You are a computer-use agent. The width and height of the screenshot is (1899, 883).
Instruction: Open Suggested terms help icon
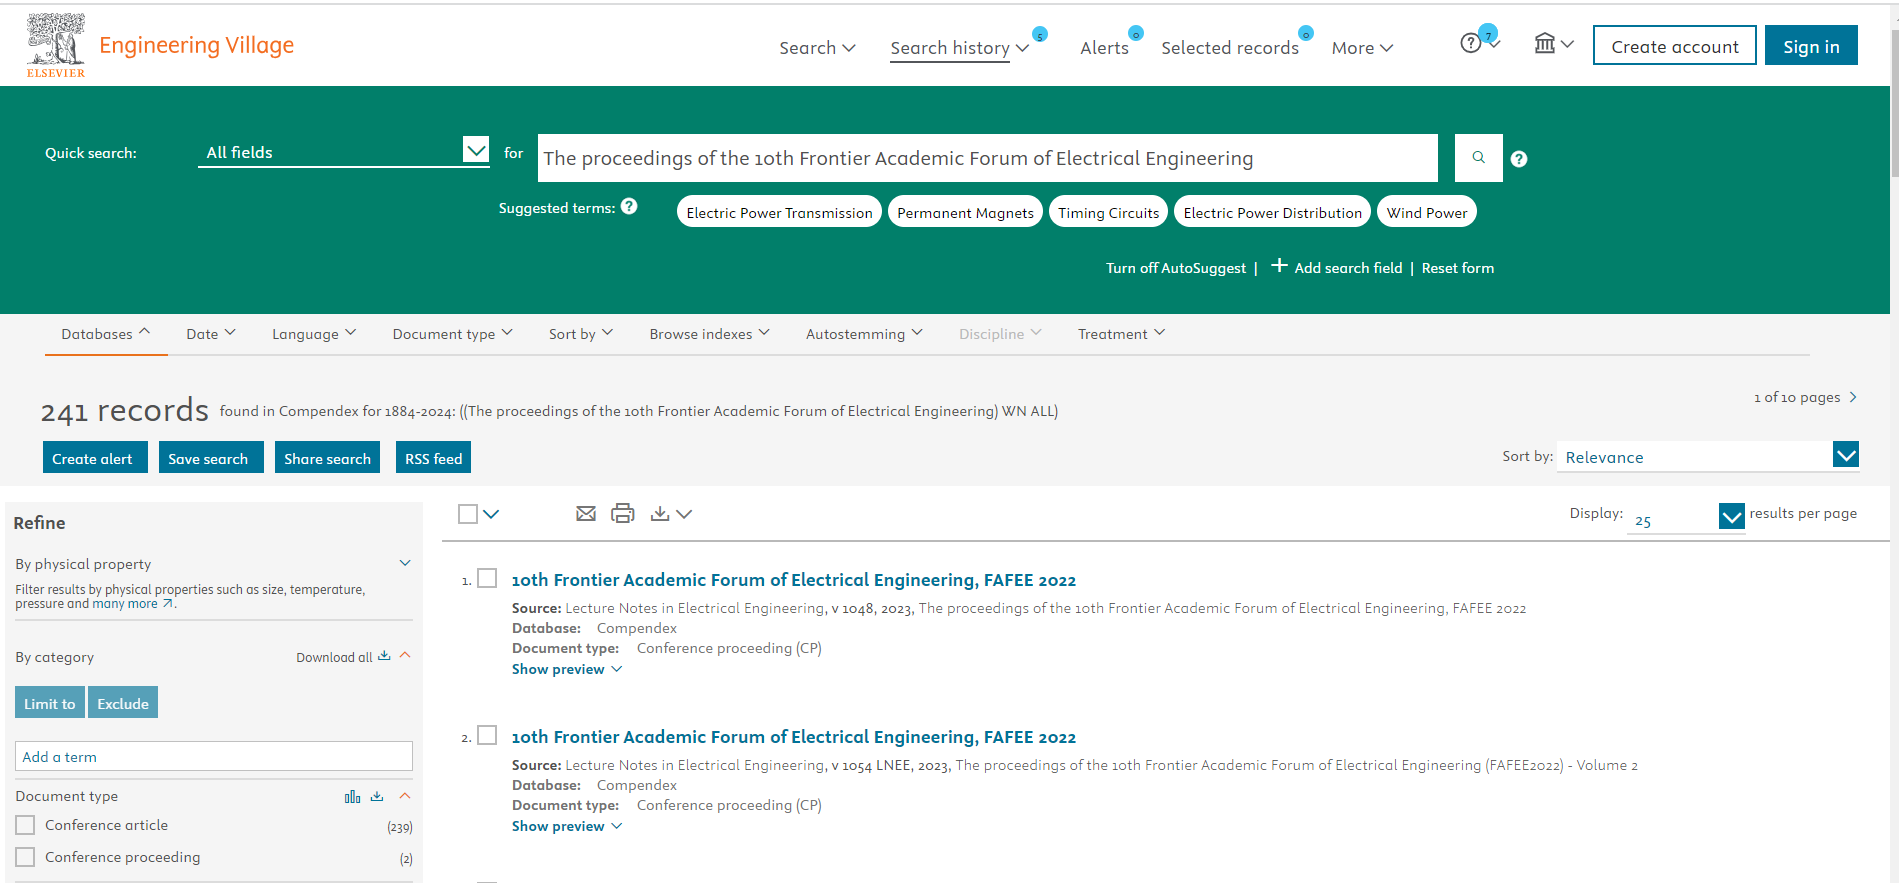(x=629, y=207)
